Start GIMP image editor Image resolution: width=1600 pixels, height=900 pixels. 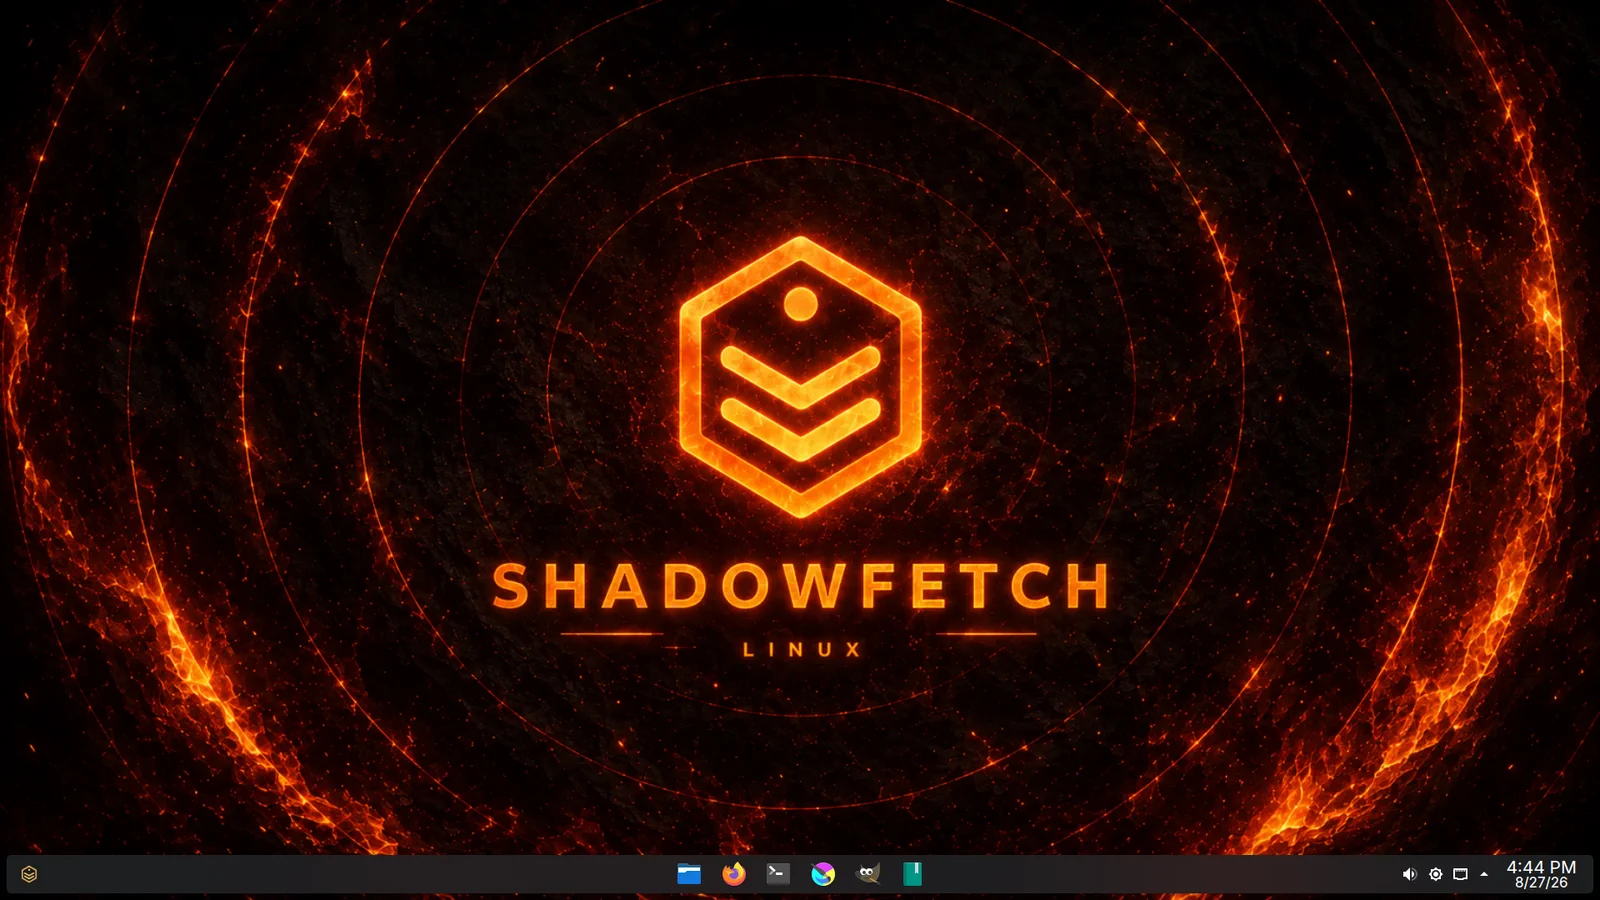tap(868, 874)
